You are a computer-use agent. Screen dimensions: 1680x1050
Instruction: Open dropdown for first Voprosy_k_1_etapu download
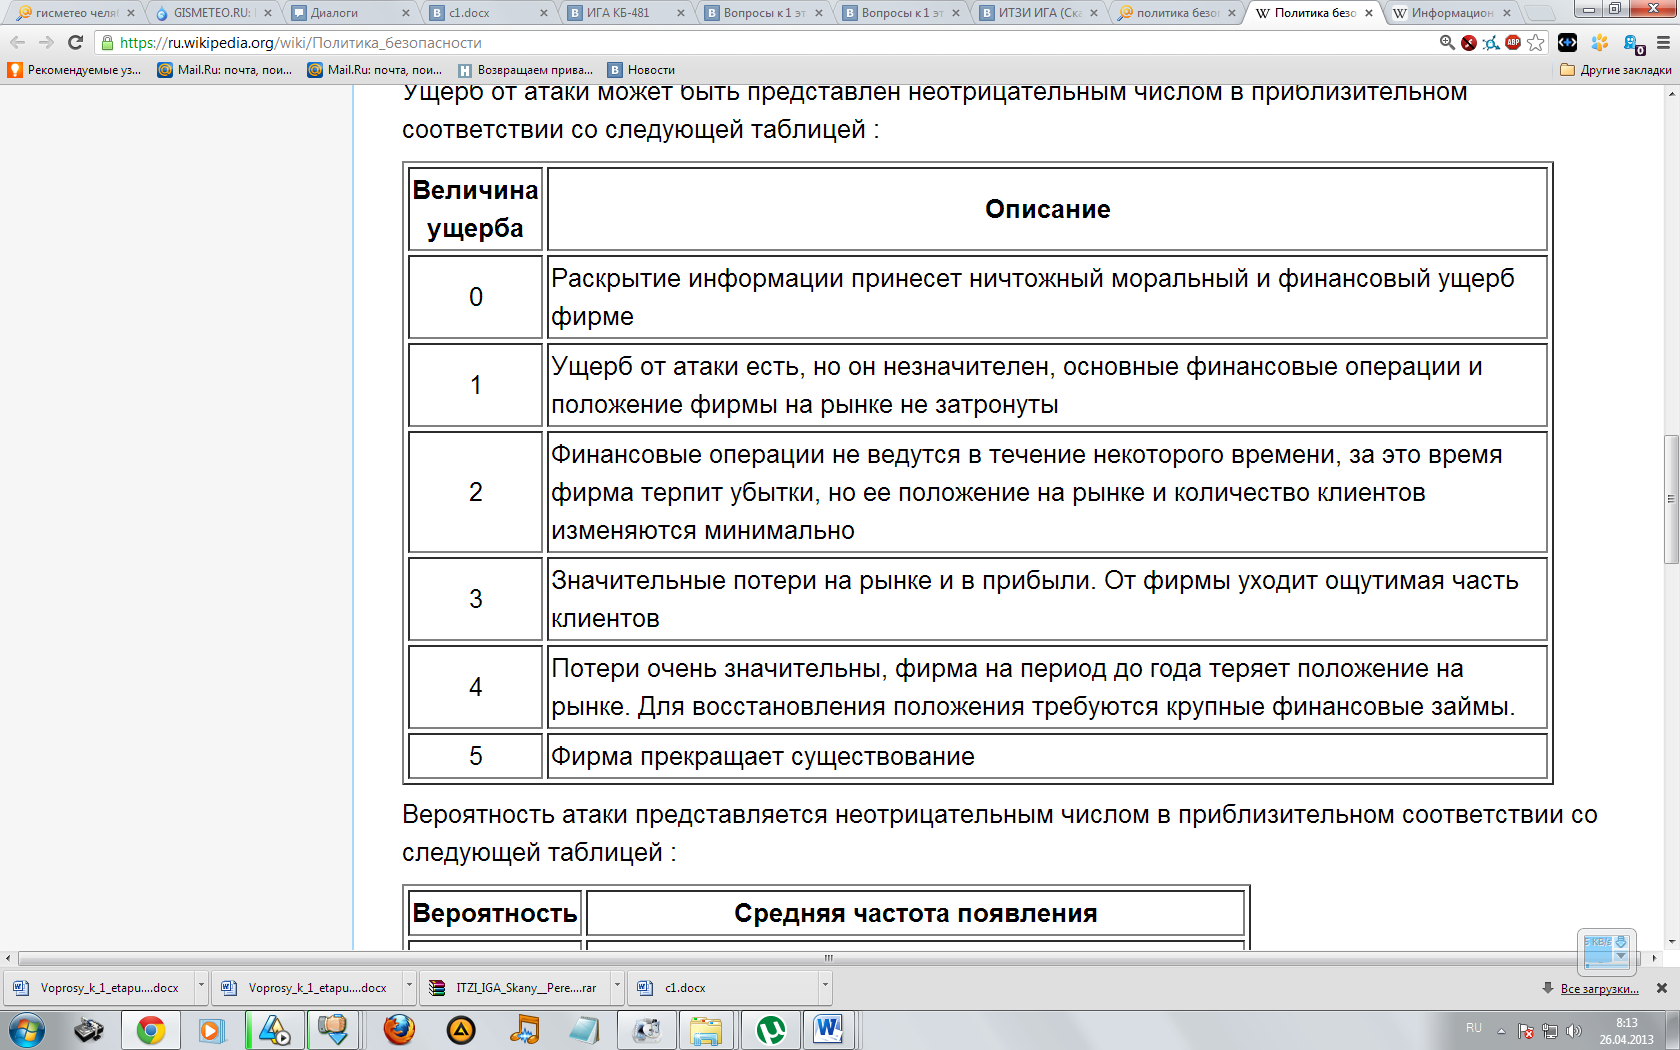[201, 987]
